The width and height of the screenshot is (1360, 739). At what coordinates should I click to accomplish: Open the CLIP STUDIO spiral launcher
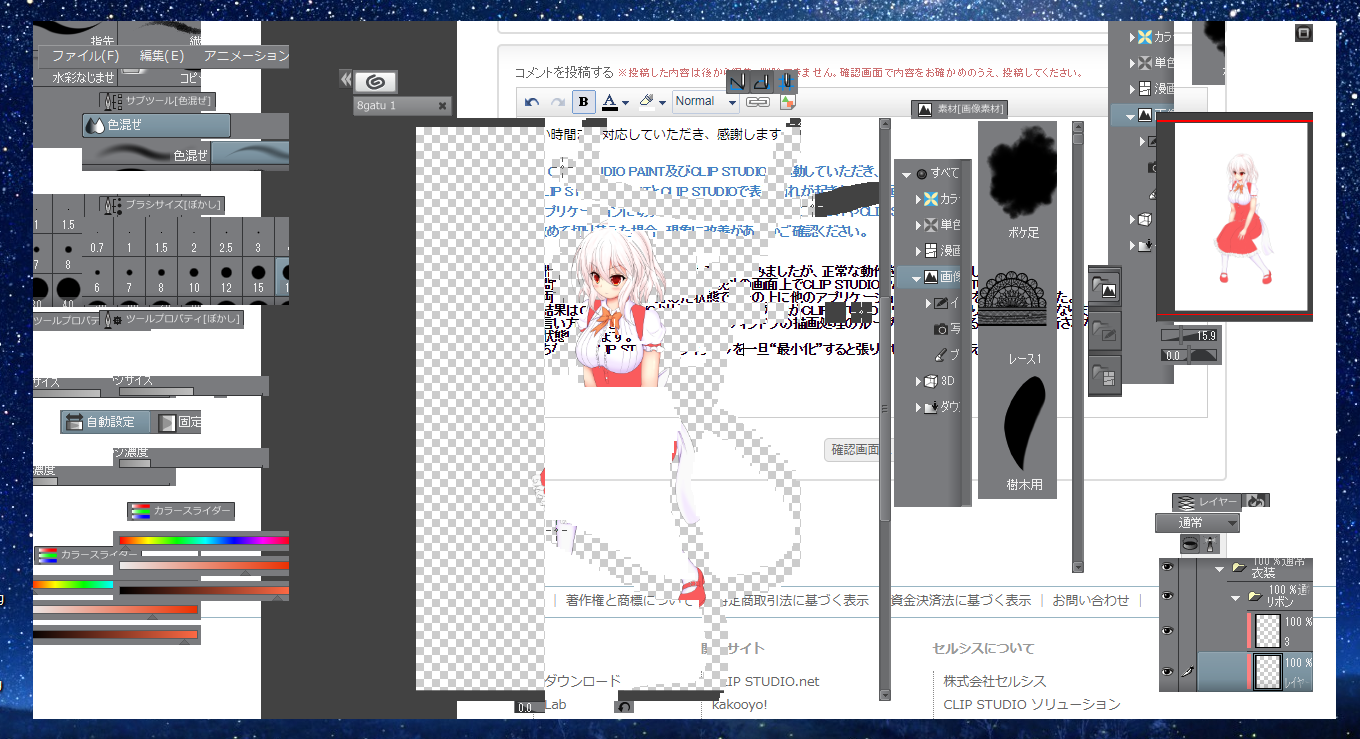(376, 81)
